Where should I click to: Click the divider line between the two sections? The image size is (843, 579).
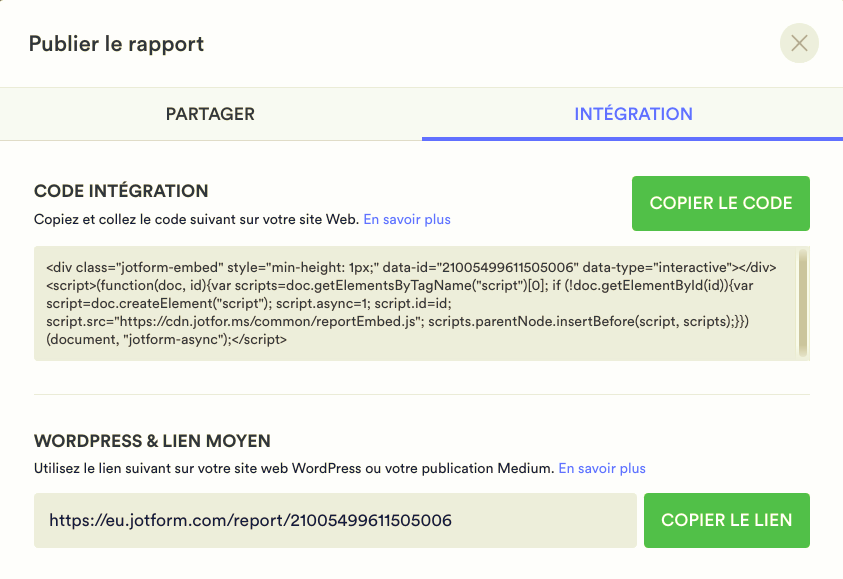(x=421, y=394)
